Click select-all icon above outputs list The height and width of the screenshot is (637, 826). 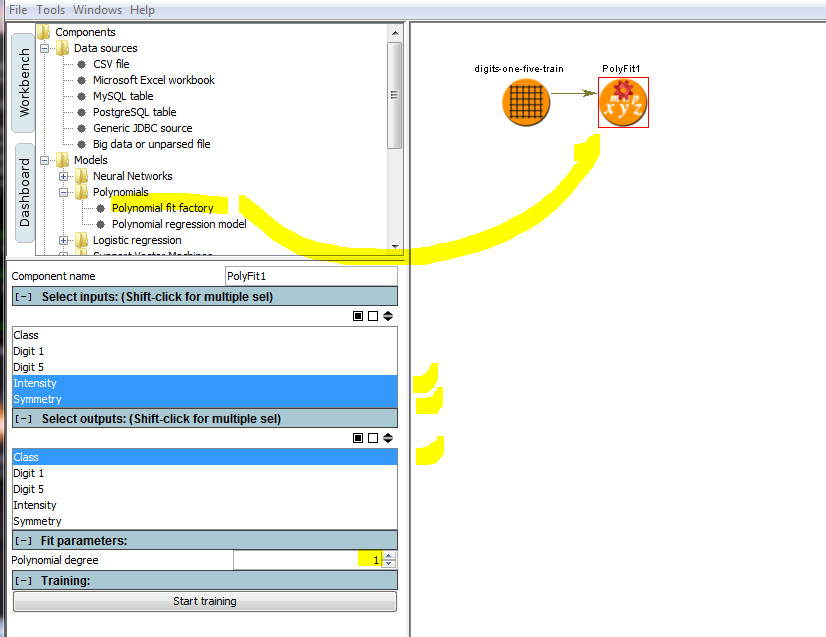pyautogui.click(x=358, y=438)
